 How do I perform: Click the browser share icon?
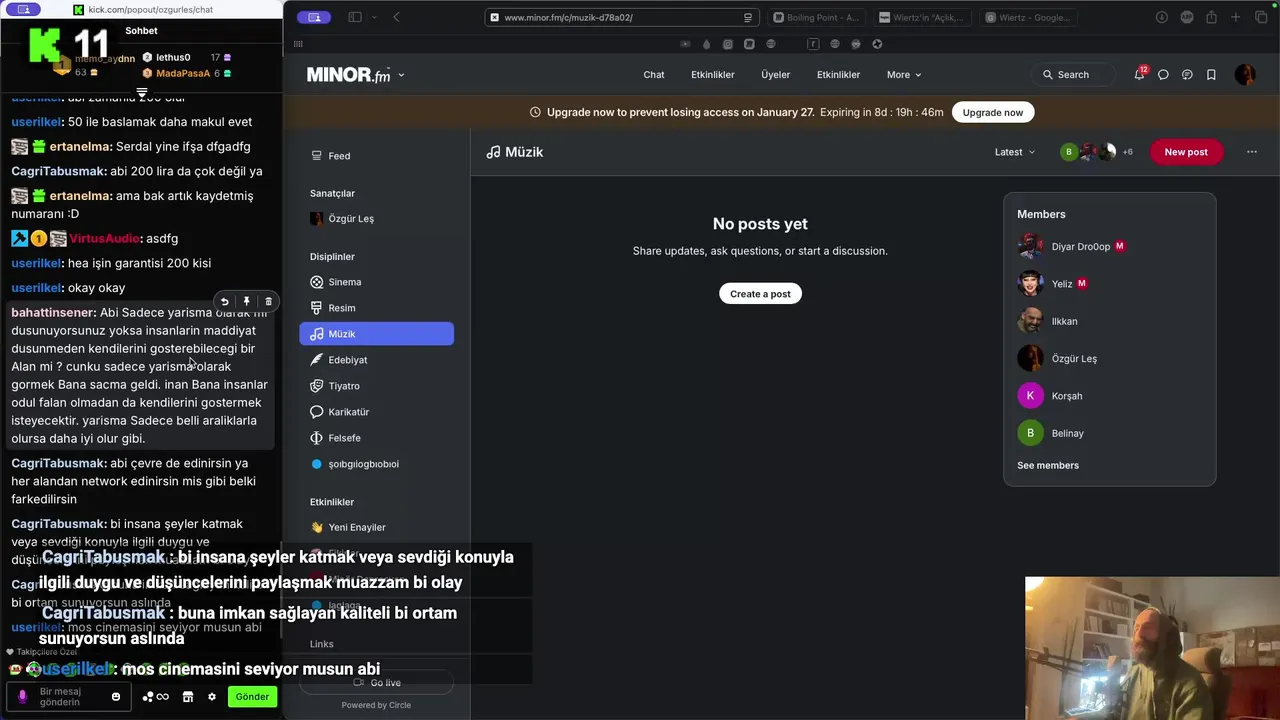(x=1211, y=17)
